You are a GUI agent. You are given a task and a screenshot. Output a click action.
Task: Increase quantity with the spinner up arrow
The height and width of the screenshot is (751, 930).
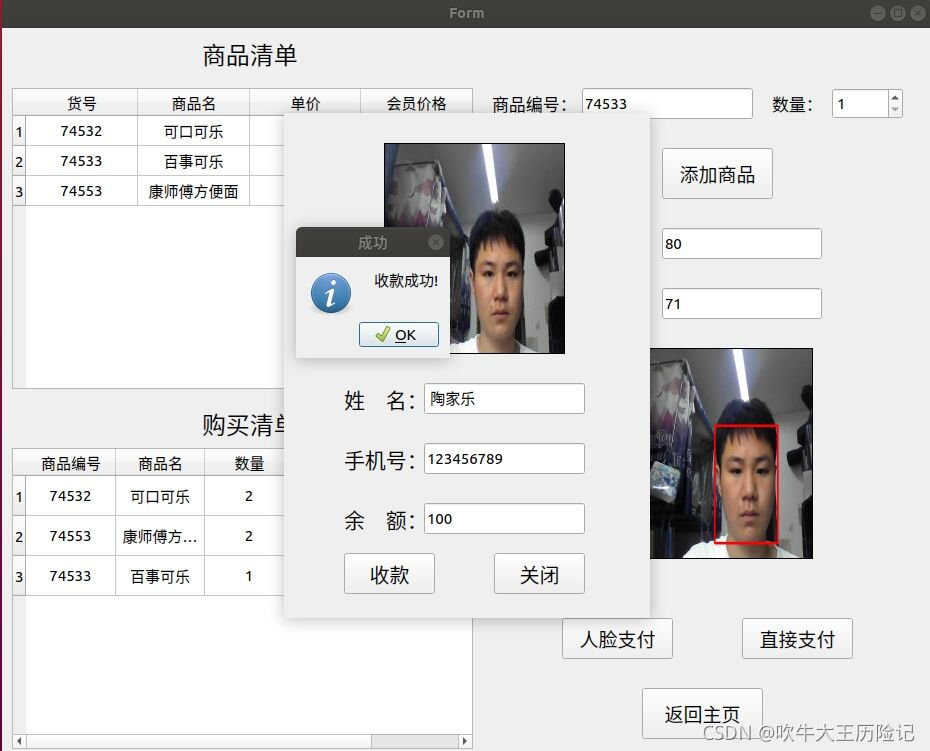tap(894, 96)
